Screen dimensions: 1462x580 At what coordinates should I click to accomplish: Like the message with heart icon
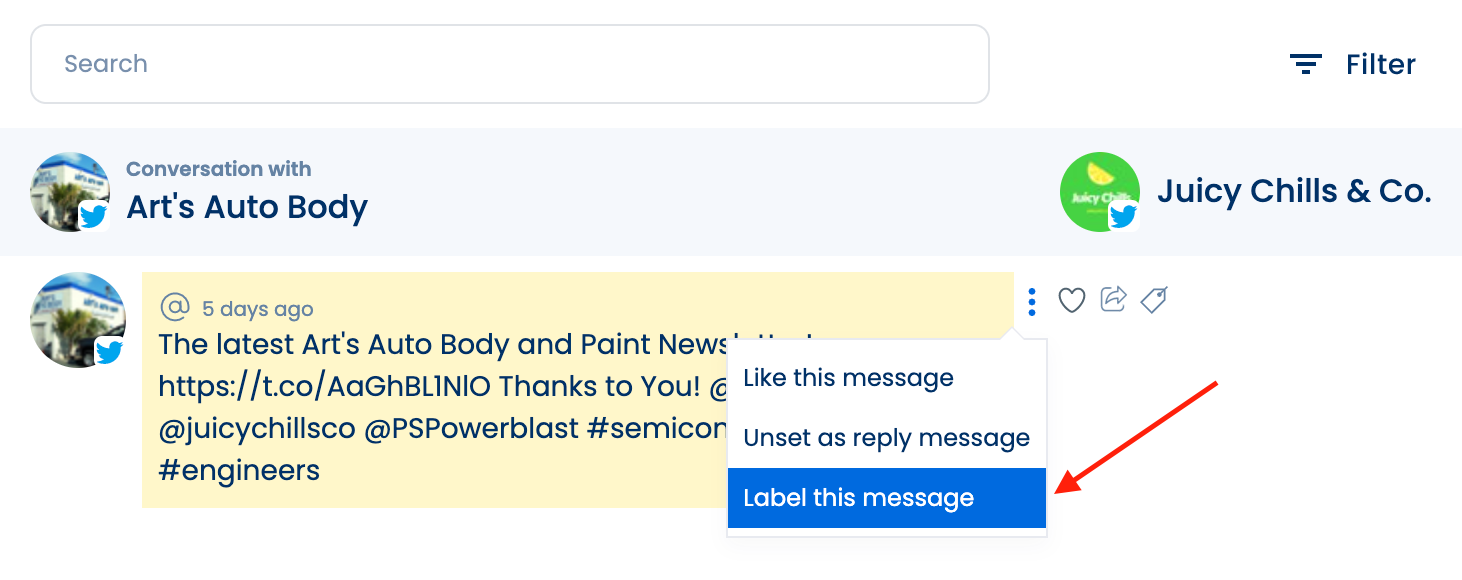pyautogui.click(x=1072, y=300)
